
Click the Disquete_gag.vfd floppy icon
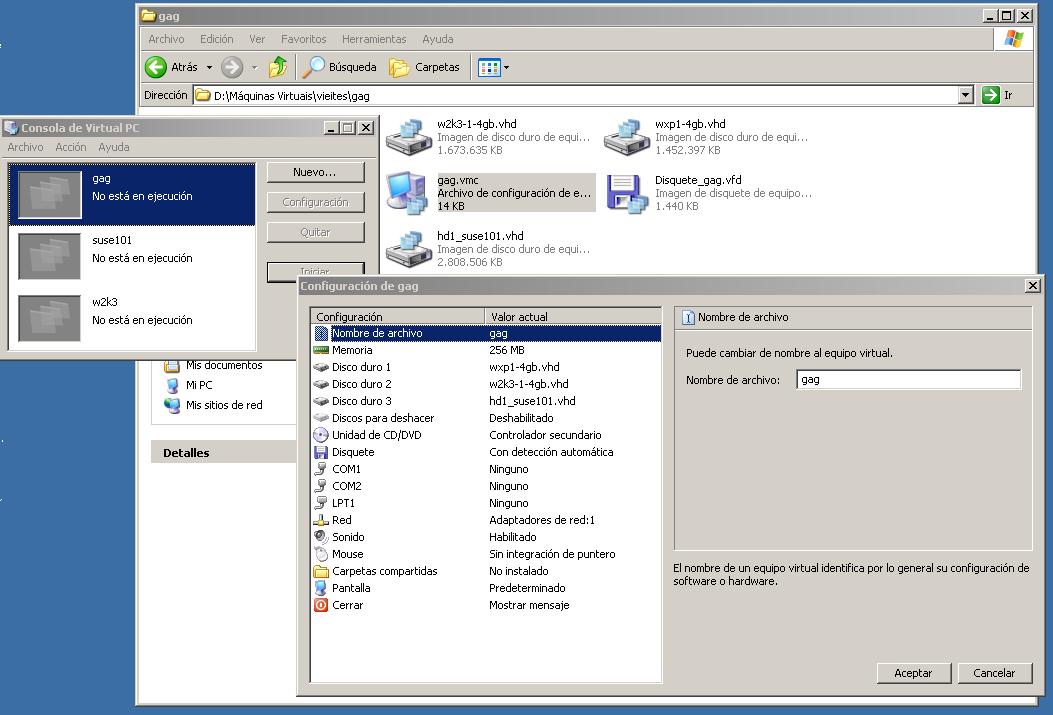[626, 193]
